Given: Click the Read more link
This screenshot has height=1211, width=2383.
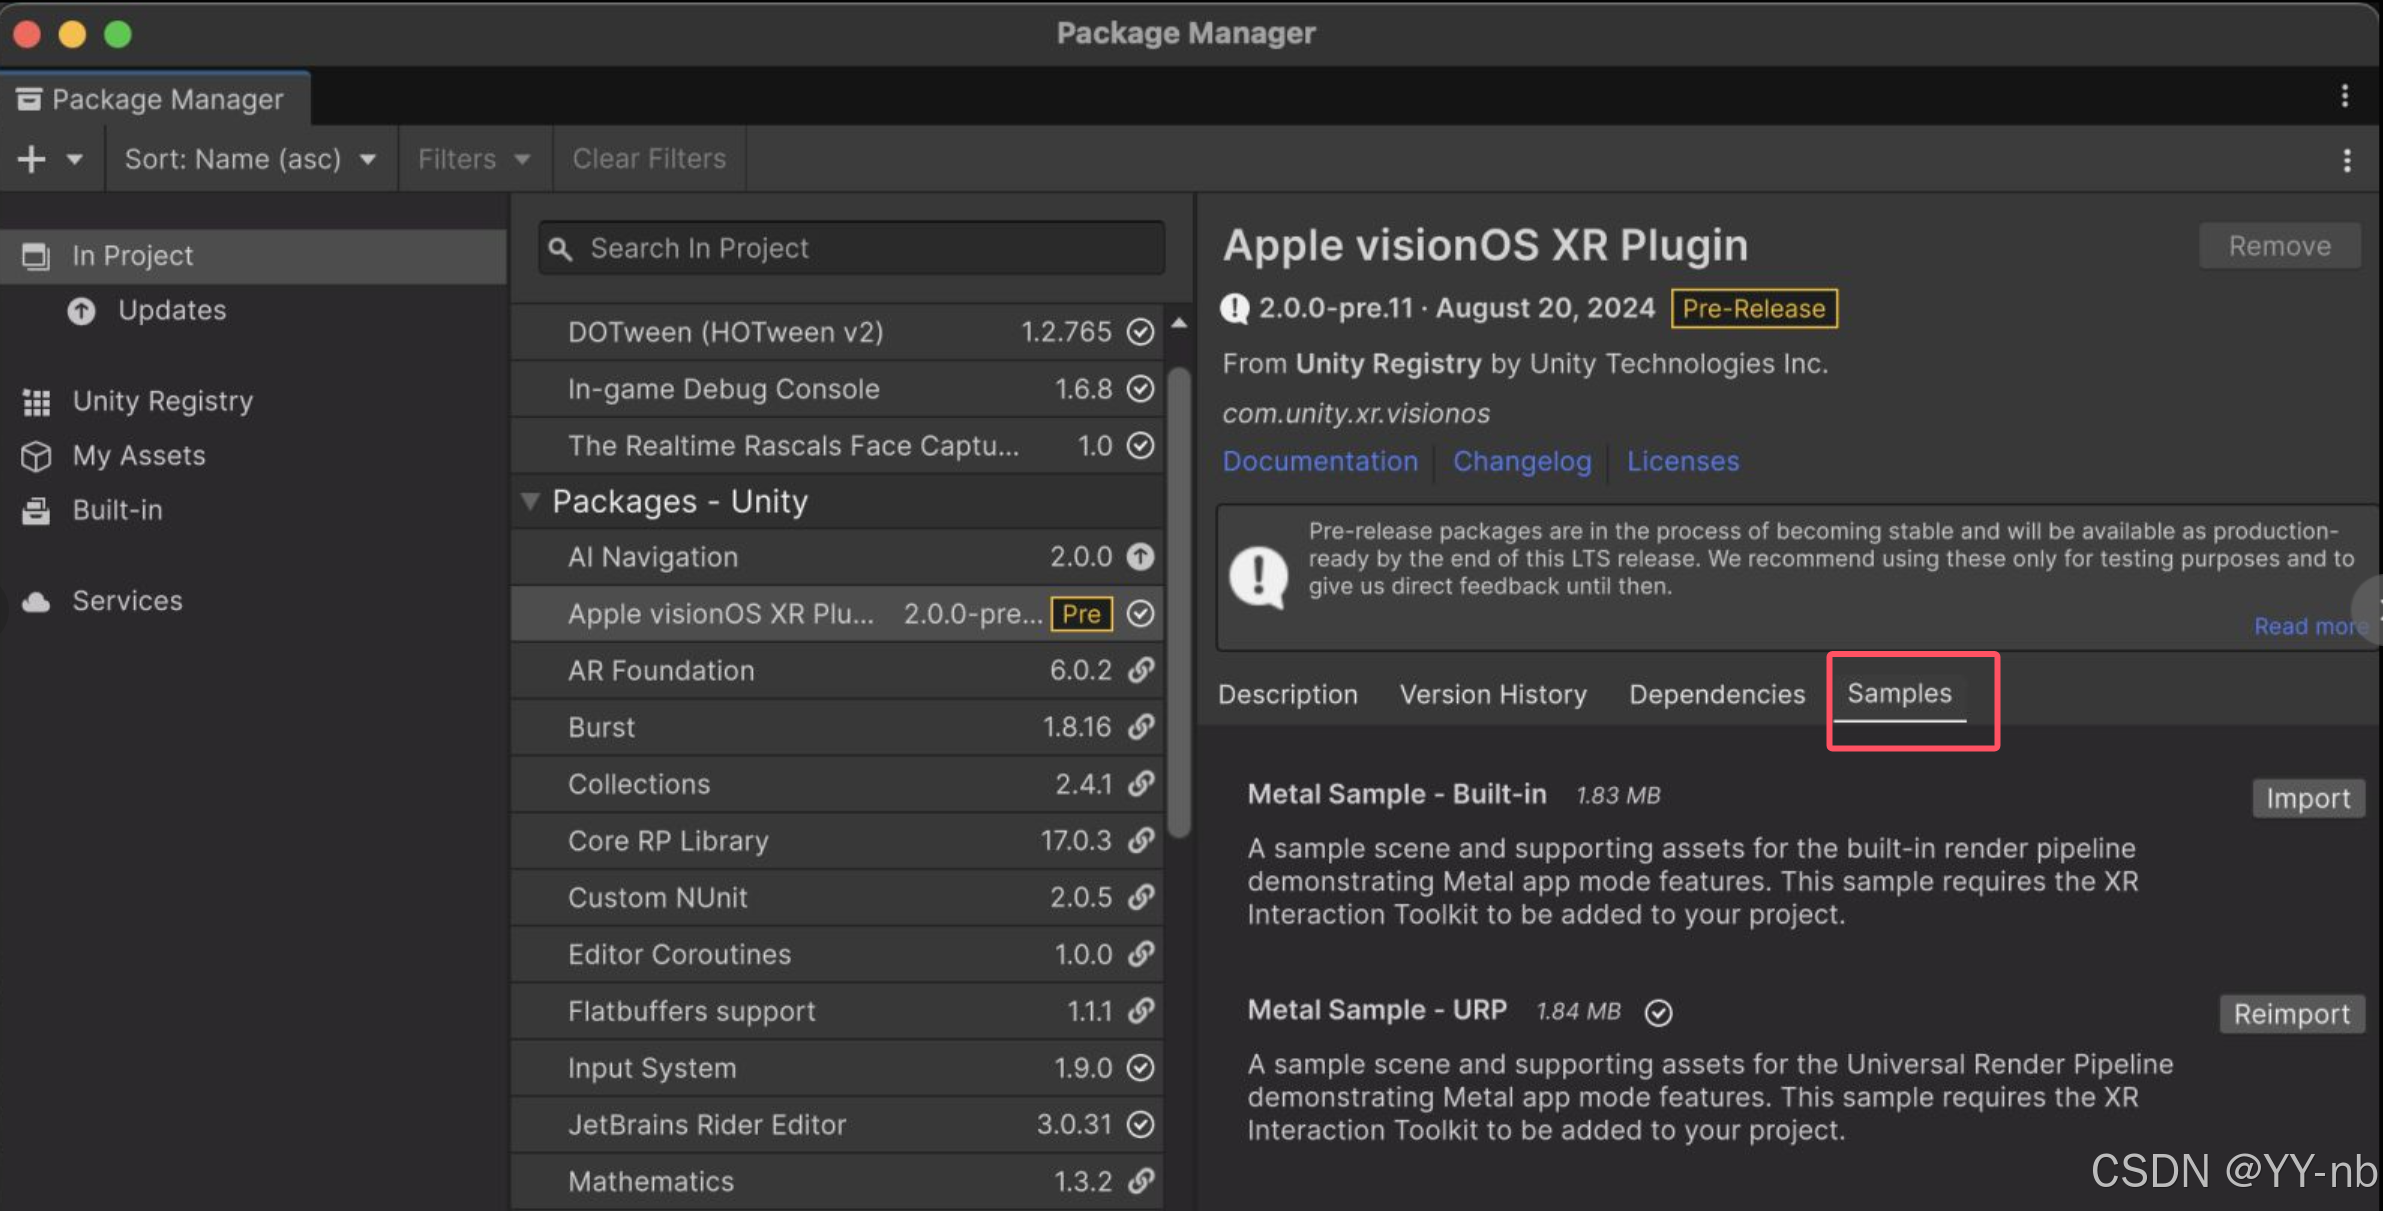Looking at the screenshot, I should coord(2311,626).
